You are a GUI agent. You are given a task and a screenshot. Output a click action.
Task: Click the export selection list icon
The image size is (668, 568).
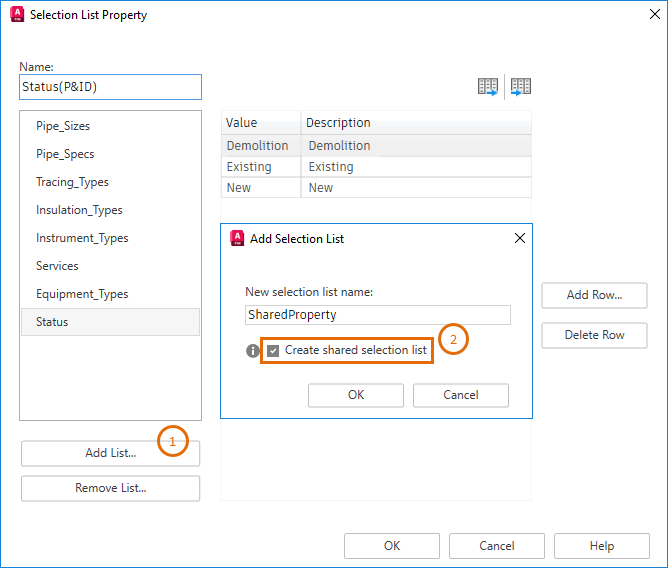[488, 87]
